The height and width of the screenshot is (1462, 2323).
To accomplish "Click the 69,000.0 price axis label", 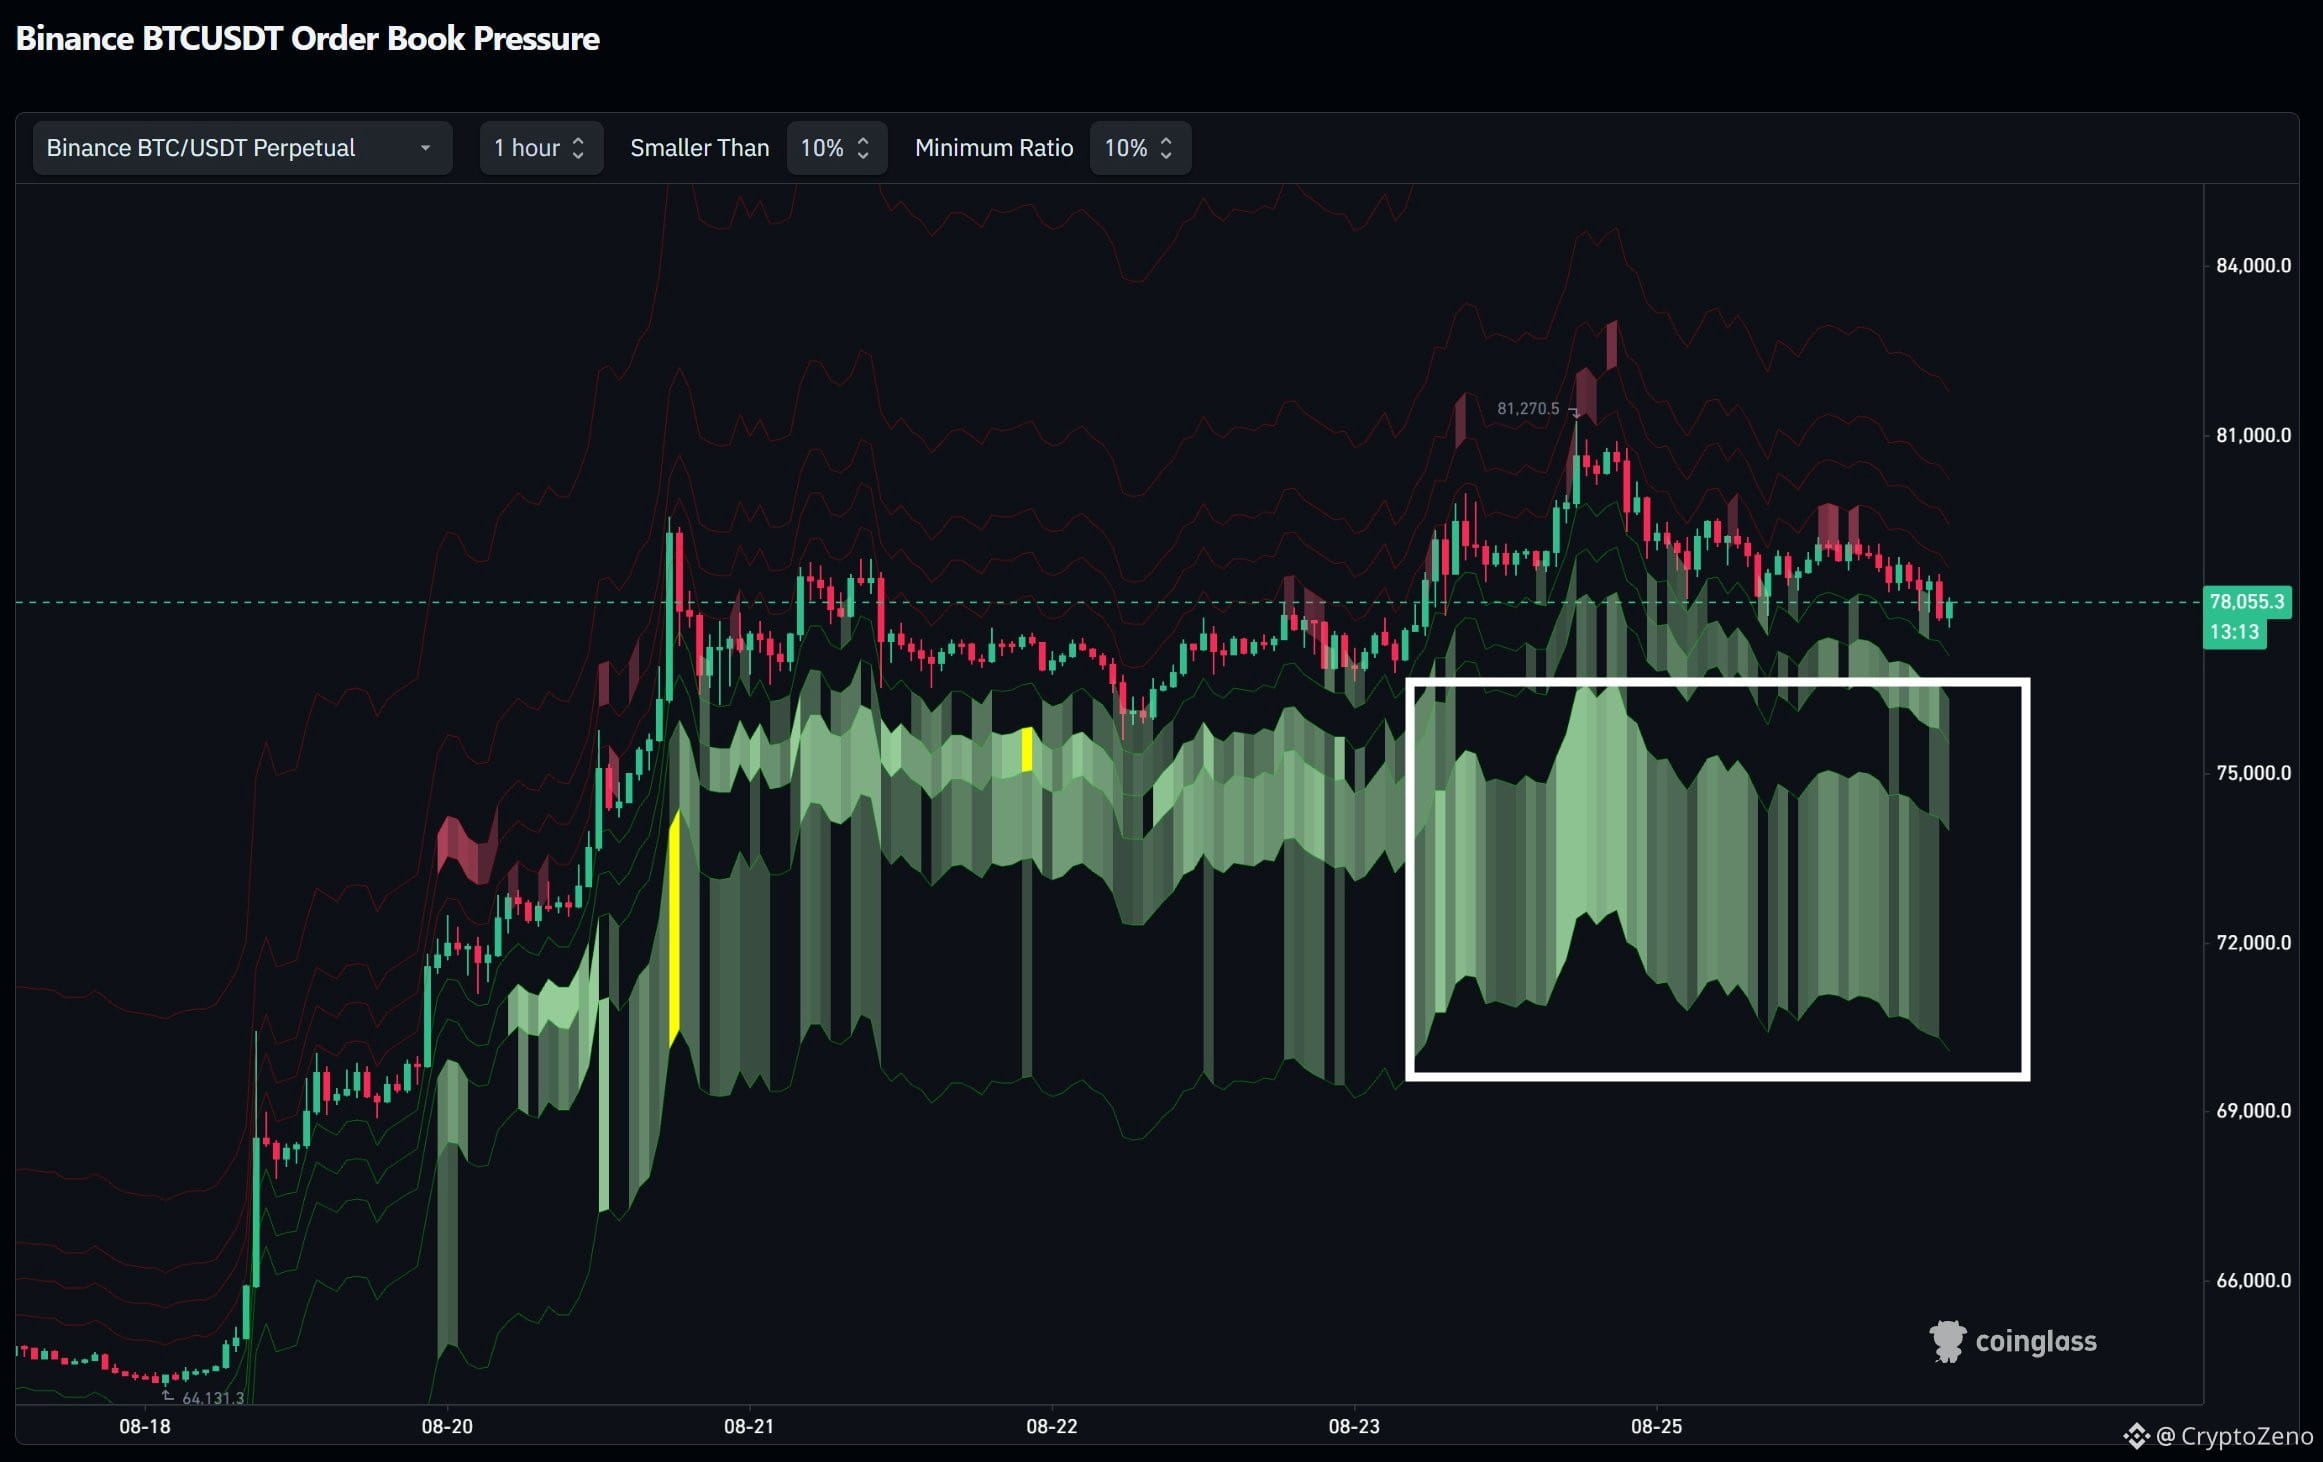I will pos(2253,1111).
